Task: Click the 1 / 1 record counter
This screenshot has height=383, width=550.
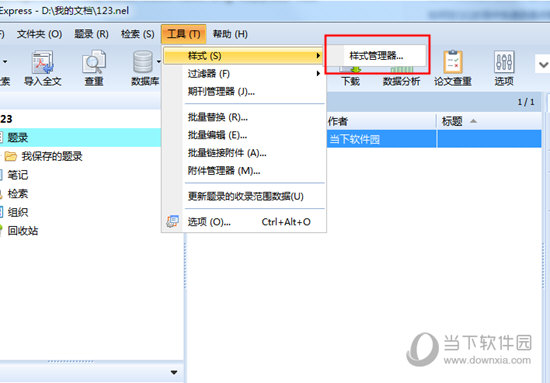Action: 526,102
